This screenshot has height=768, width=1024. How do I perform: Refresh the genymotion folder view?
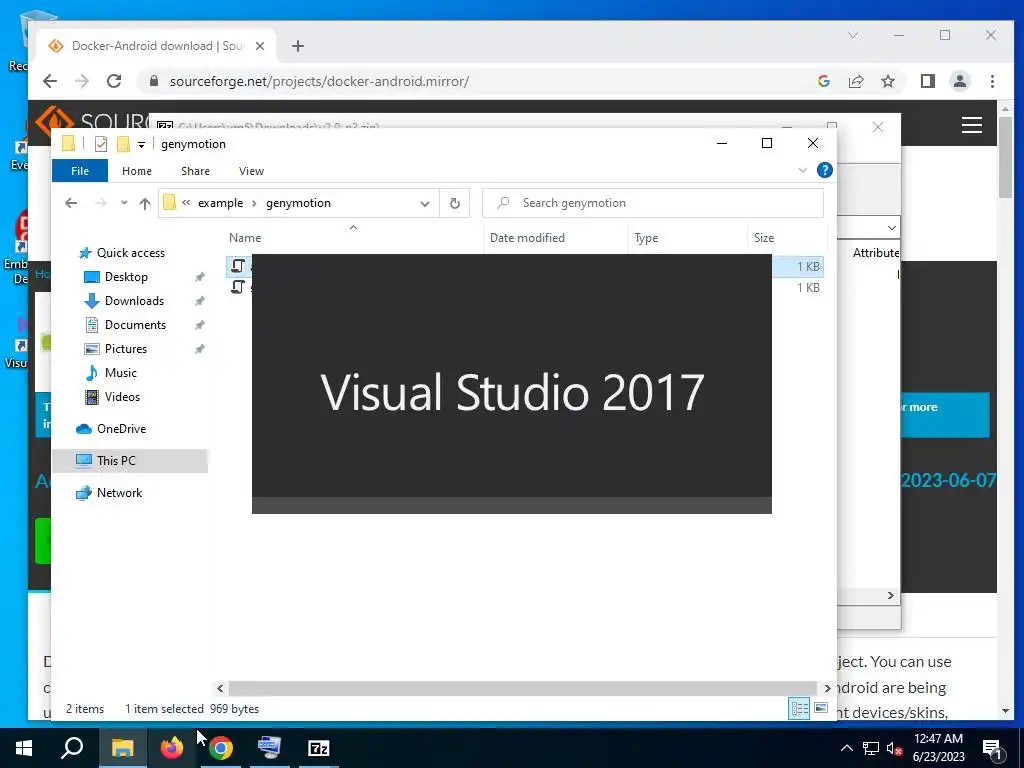coord(455,204)
